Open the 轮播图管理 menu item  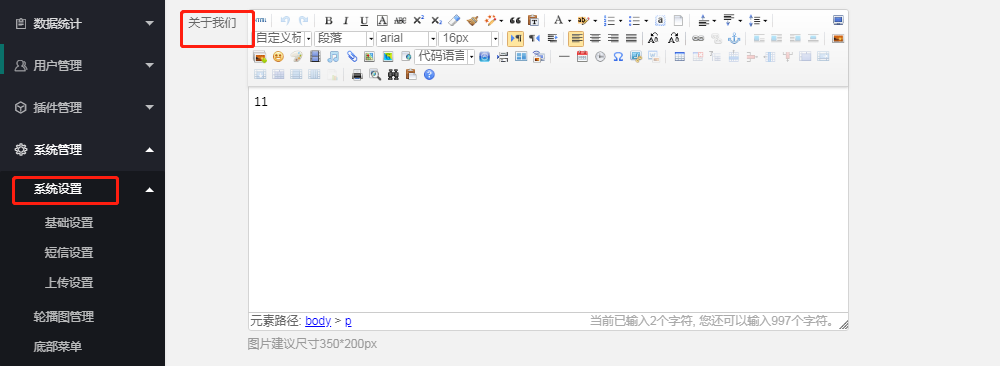64,317
